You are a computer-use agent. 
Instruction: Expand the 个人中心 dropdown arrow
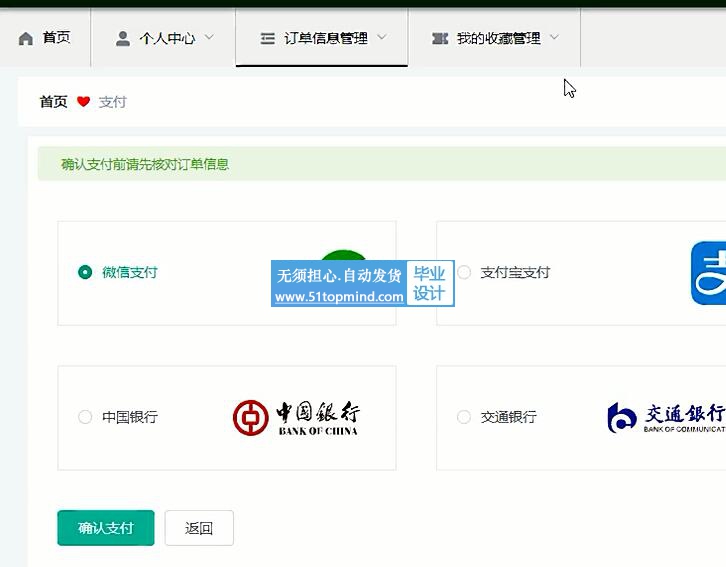[x=209, y=37]
